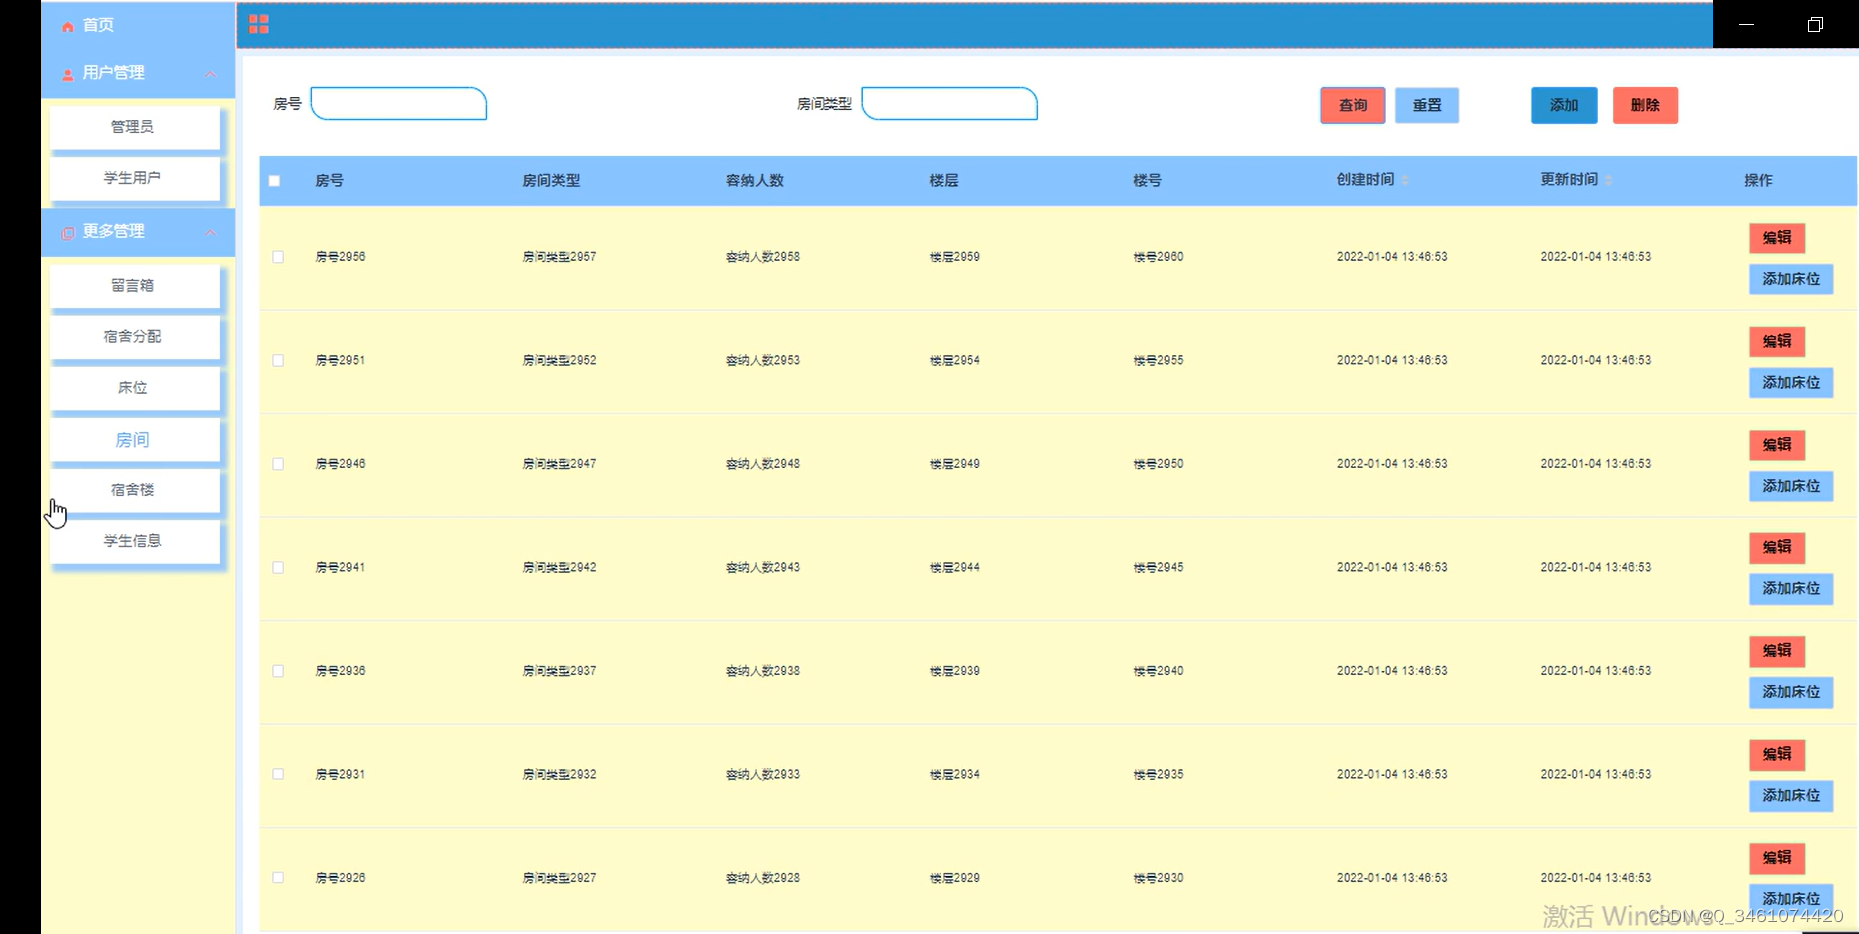Click 编辑 for row 房号2941
Image resolution: width=1859 pixels, height=934 pixels.
pos(1777,547)
